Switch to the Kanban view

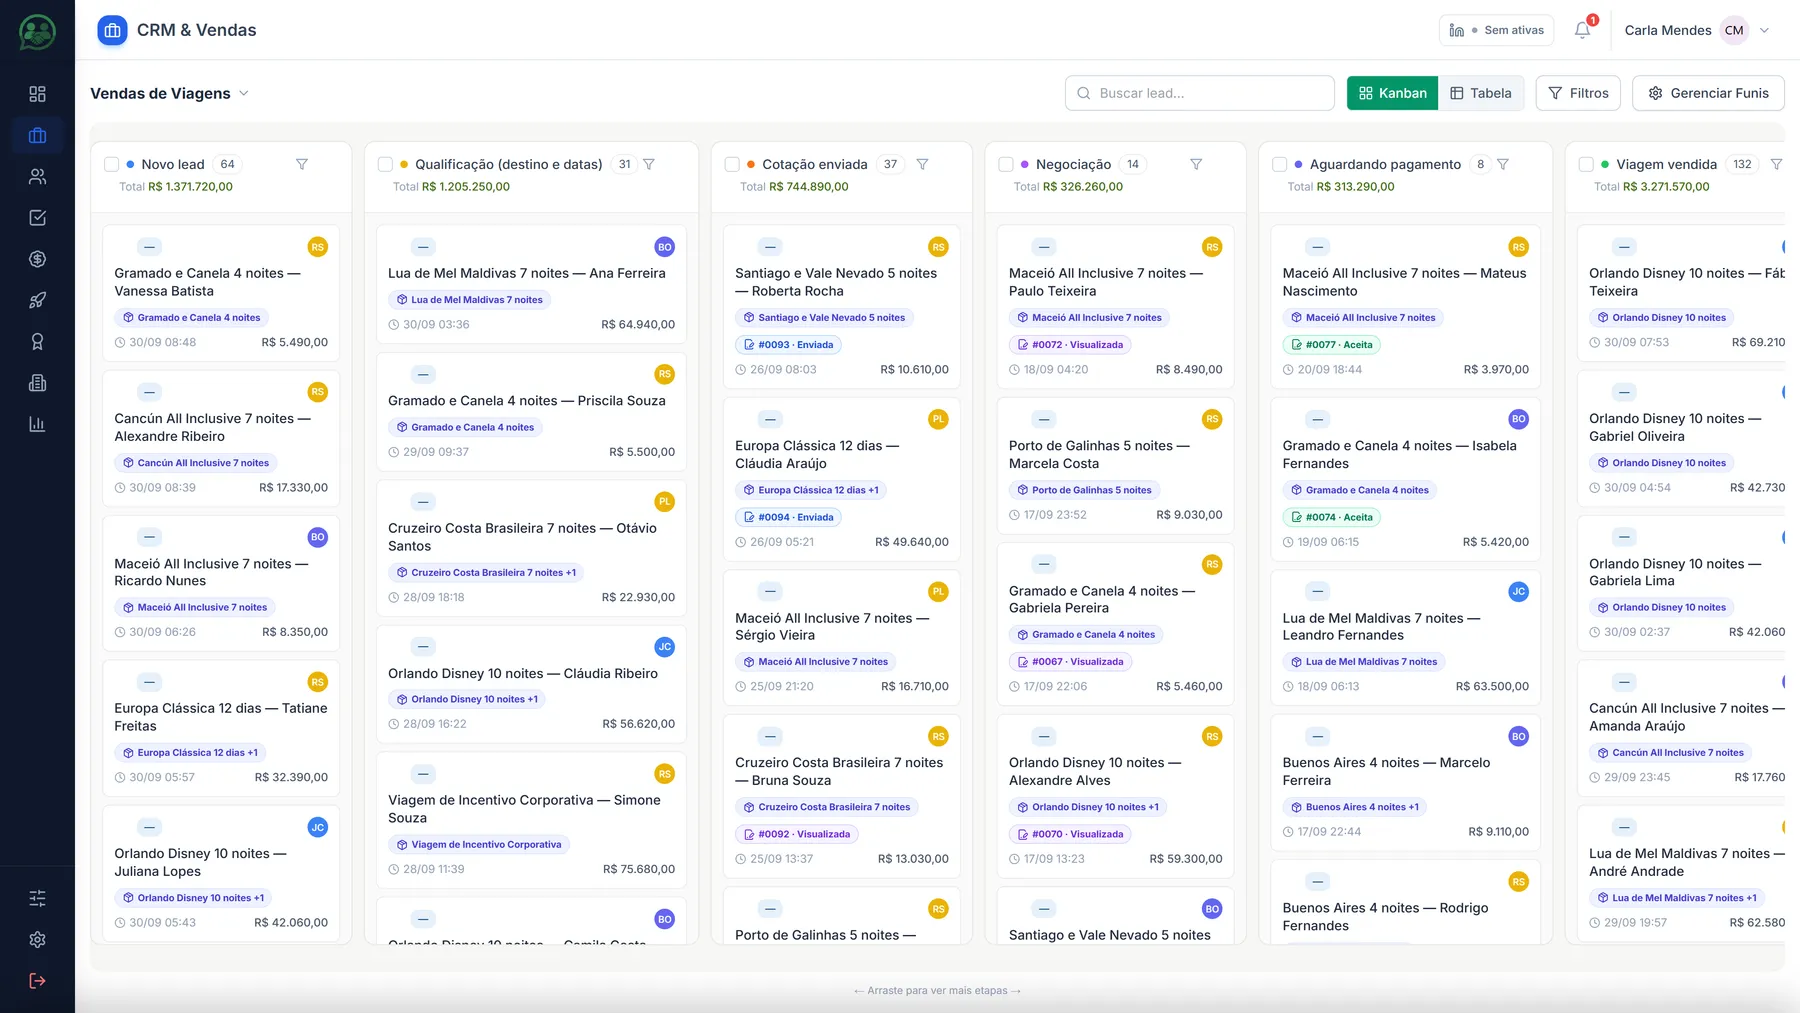(x=1392, y=93)
